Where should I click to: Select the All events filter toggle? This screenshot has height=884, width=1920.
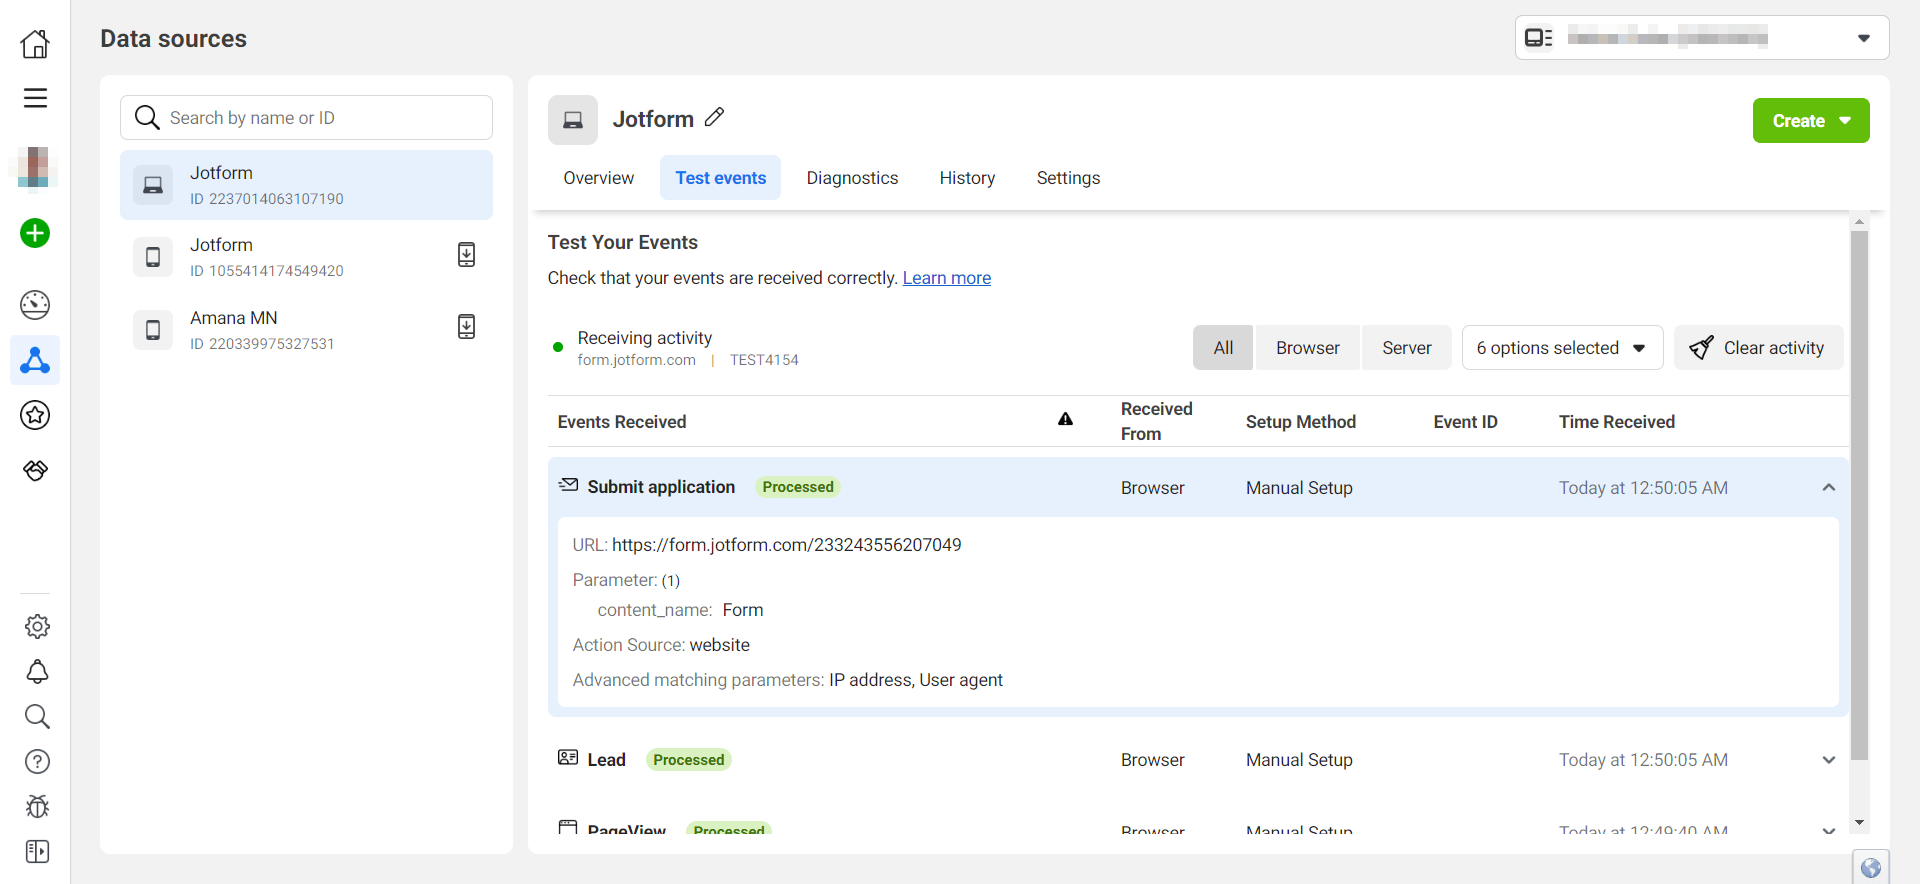coord(1222,348)
